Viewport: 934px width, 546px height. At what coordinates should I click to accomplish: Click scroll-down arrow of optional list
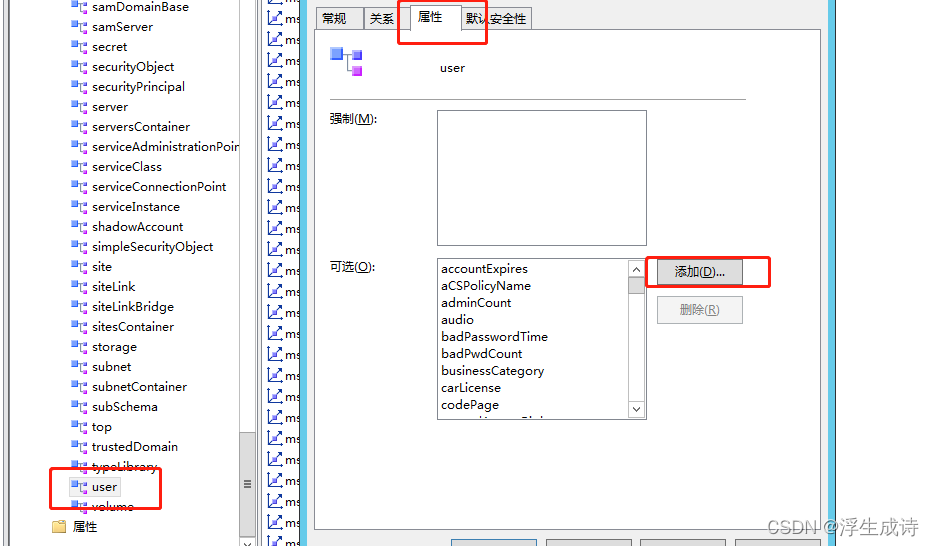point(636,409)
